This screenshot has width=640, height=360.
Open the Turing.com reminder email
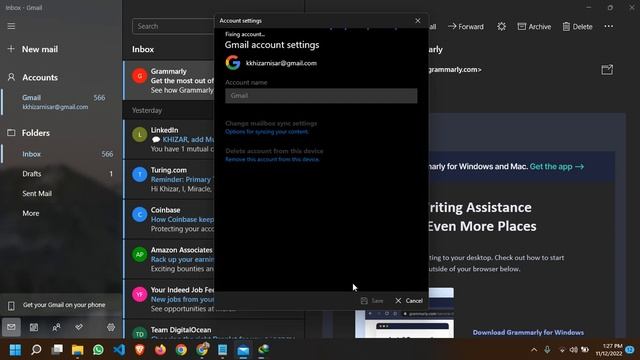(x=169, y=179)
